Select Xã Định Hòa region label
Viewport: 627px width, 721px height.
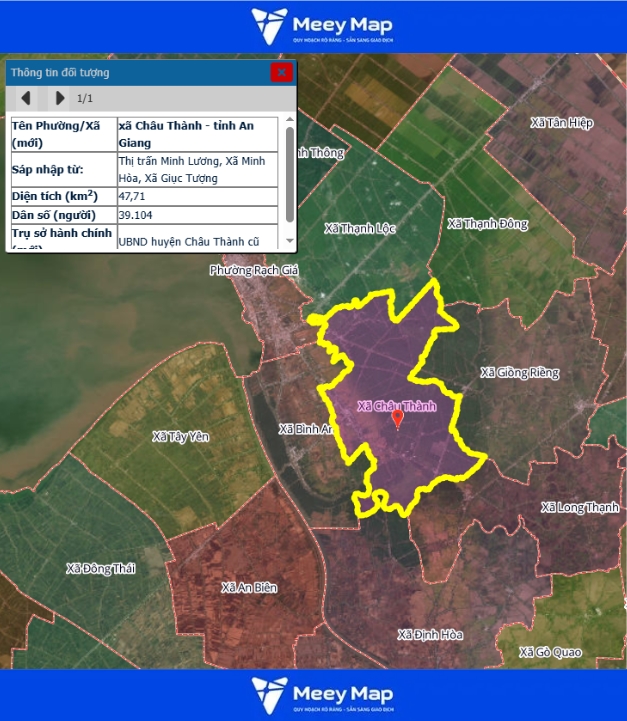(430, 635)
